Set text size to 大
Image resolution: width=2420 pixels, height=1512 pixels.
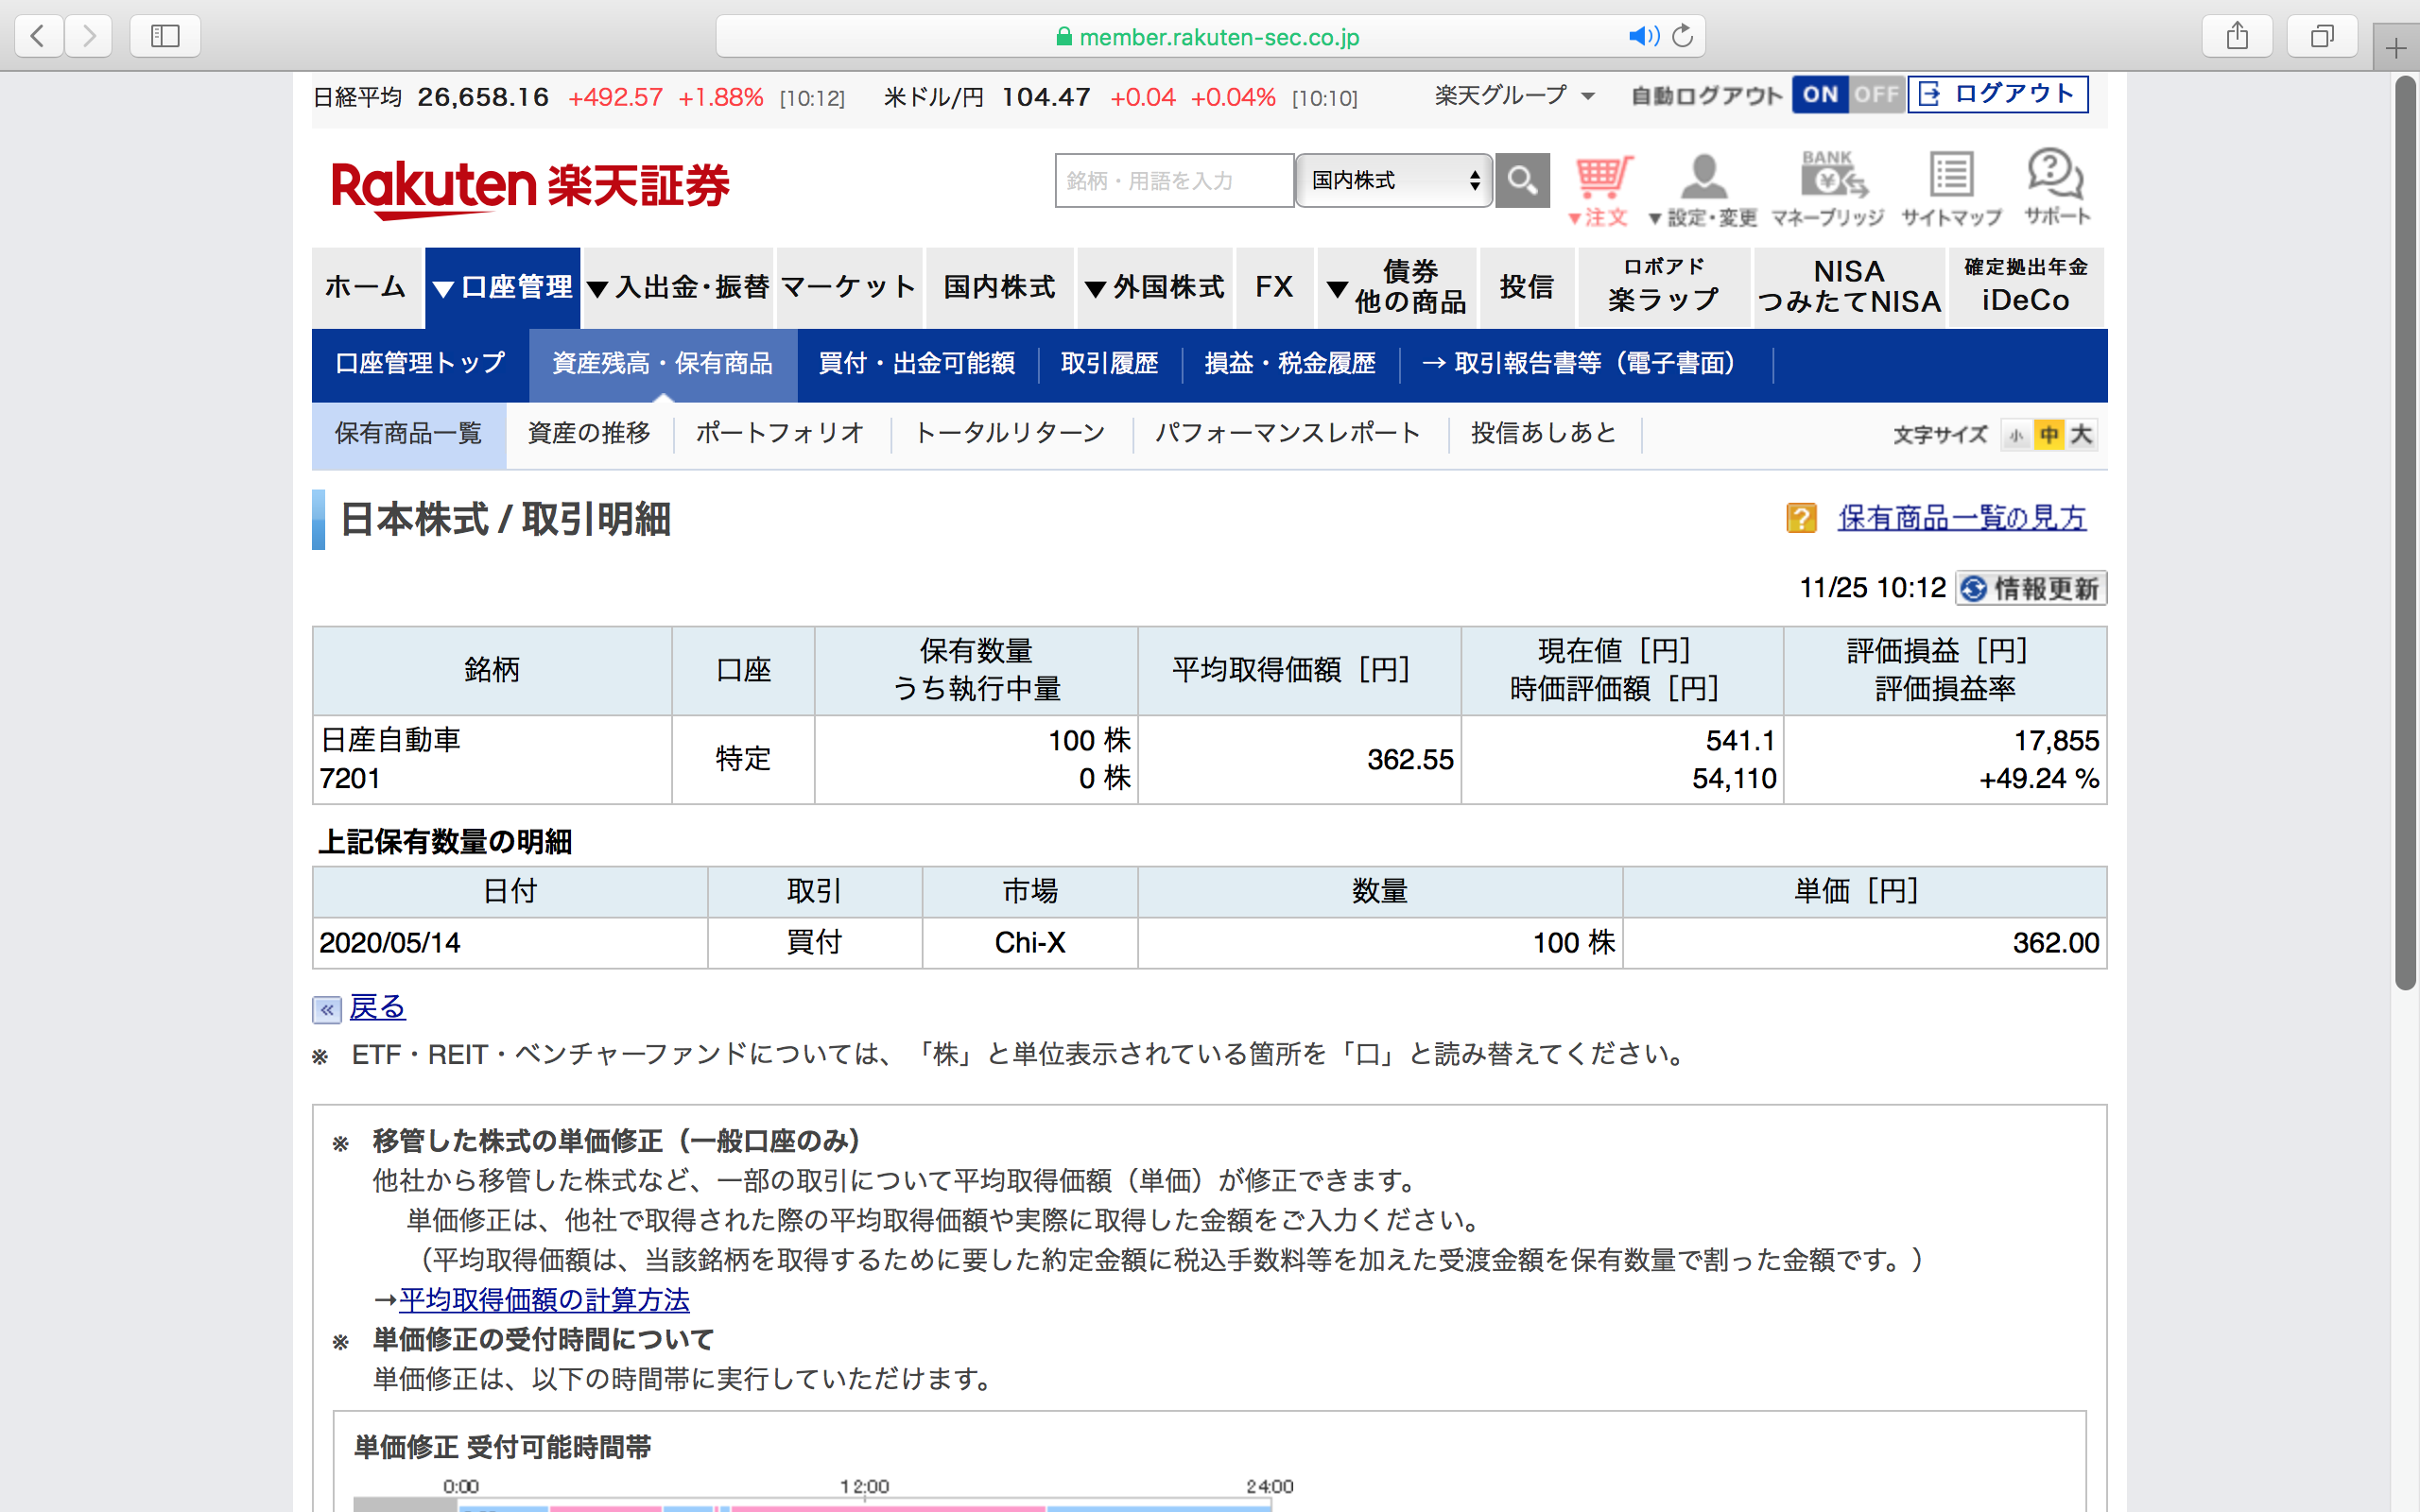click(2081, 435)
